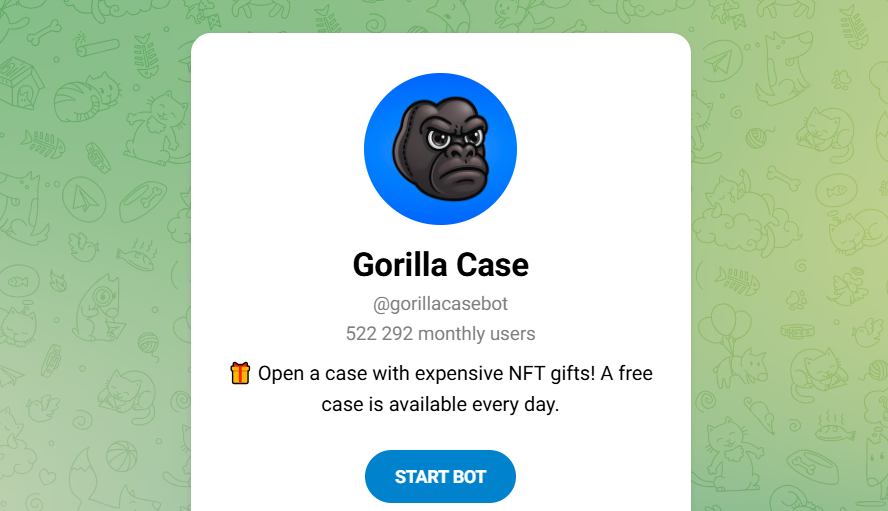Click the basketball doodle at bottom left
888x511 pixels.
pyautogui.click(x=122, y=457)
